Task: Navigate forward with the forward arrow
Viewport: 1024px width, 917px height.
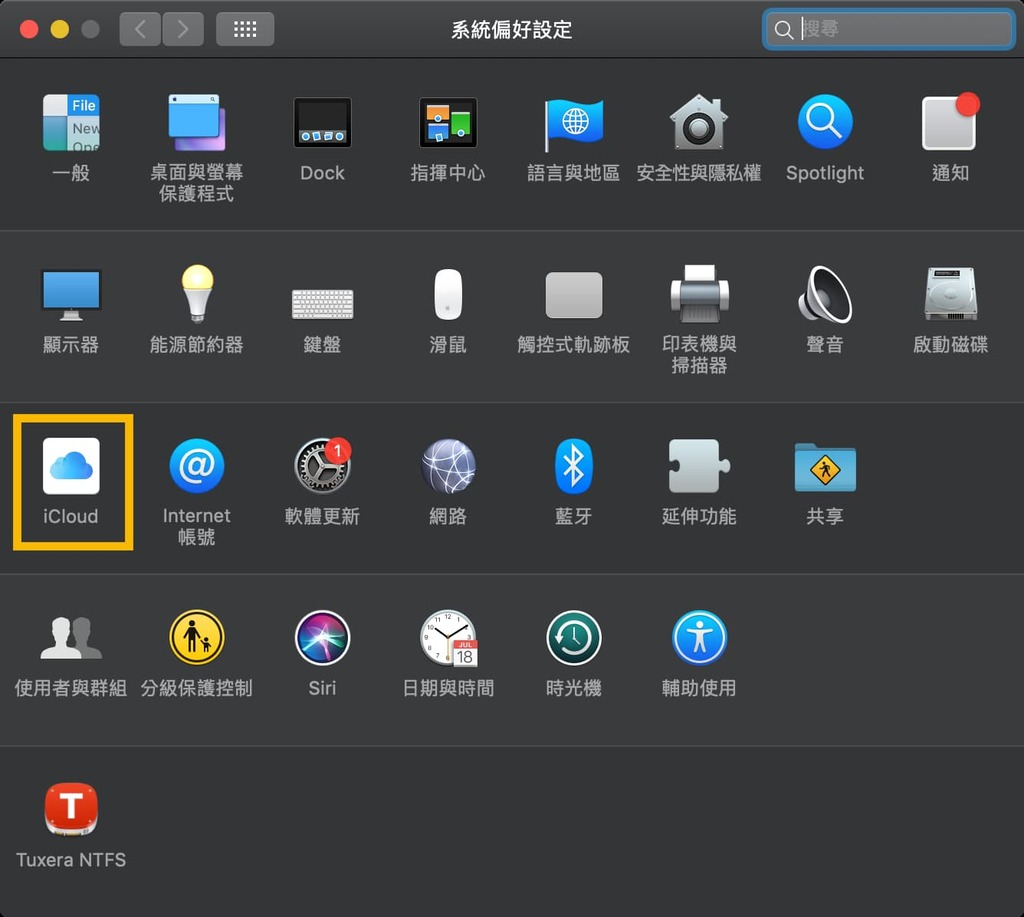Action: pyautogui.click(x=183, y=29)
